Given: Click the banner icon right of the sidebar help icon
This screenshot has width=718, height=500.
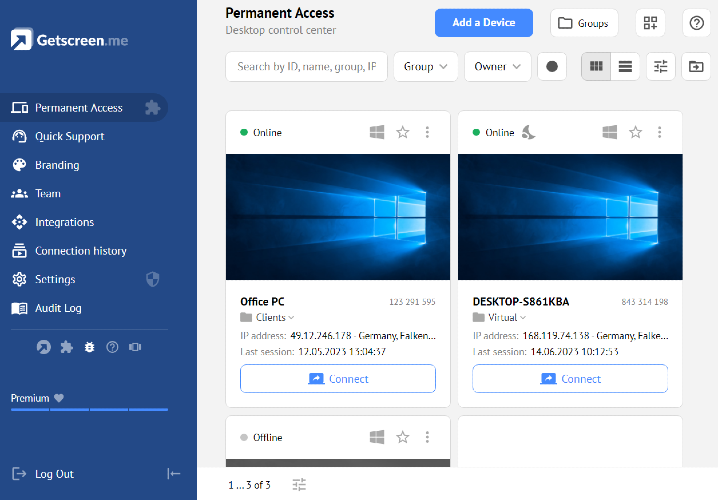Looking at the screenshot, I should click(x=135, y=347).
